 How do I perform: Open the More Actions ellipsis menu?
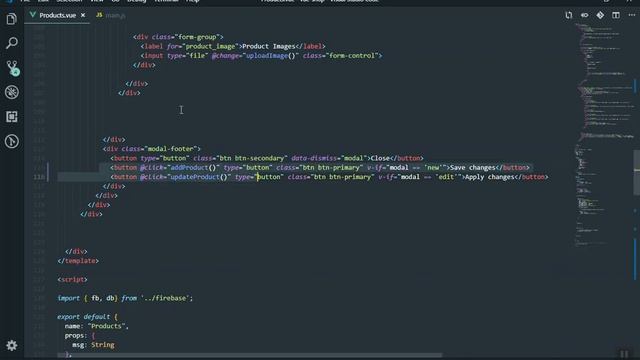tap(632, 15)
